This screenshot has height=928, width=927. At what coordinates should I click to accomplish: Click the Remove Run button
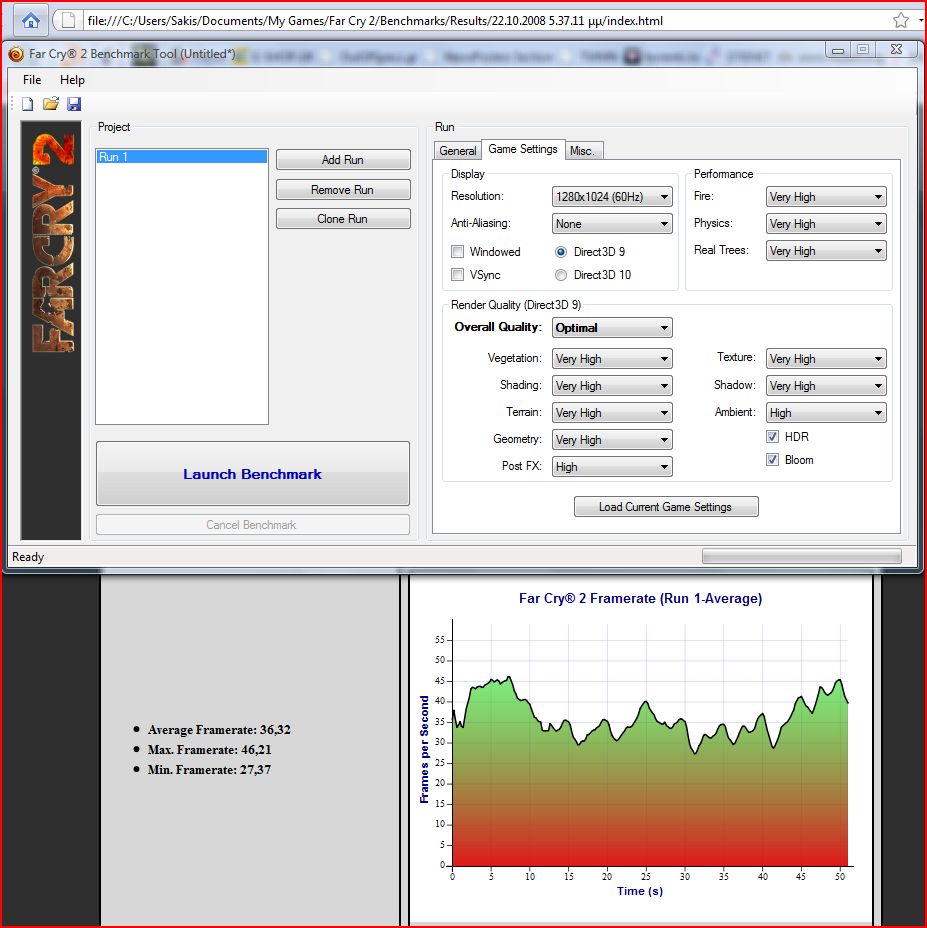(x=343, y=190)
